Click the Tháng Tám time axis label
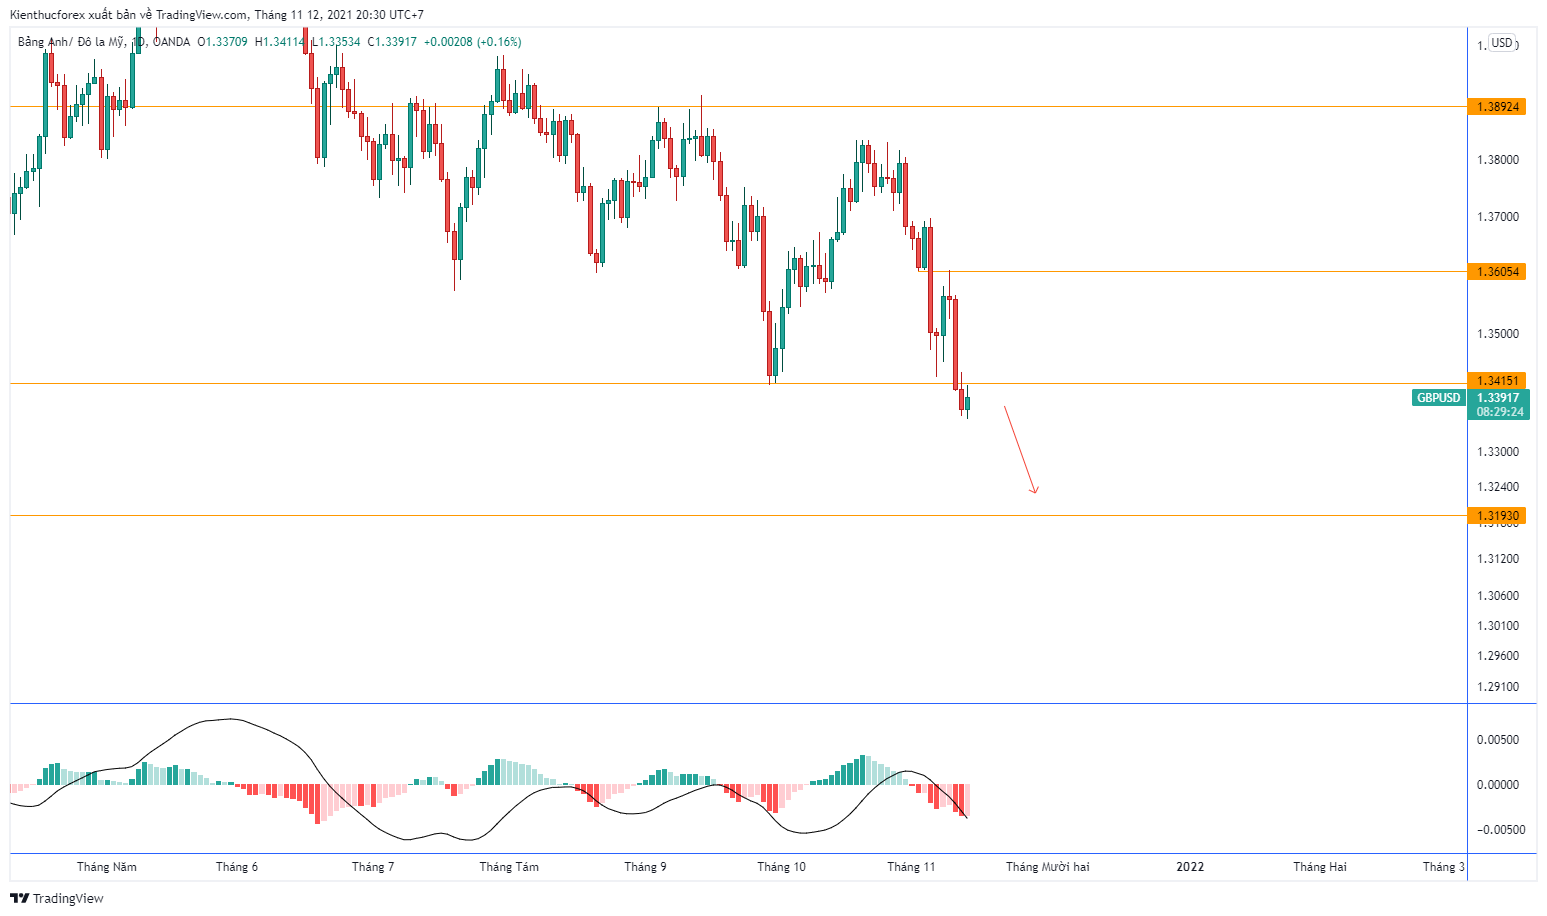This screenshot has width=1547, height=916. click(509, 867)
